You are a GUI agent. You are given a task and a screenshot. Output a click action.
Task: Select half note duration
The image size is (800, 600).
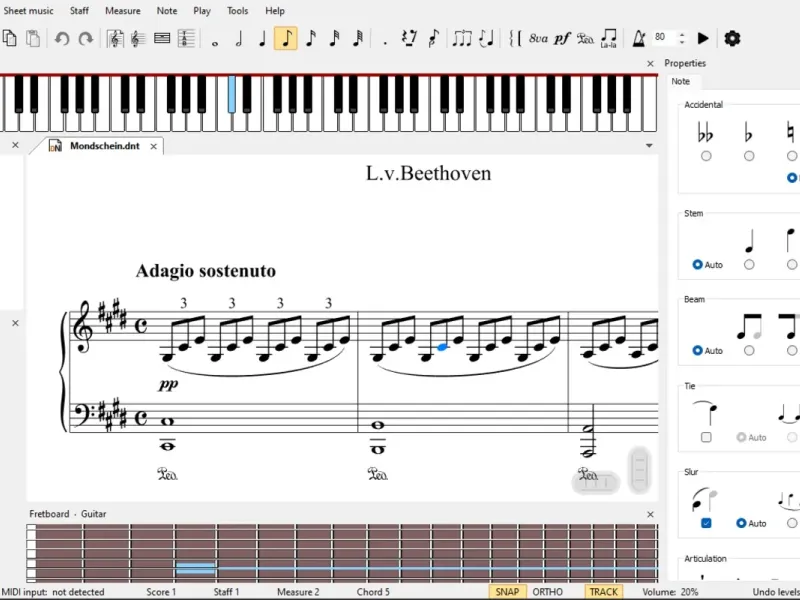pyautogui.click(x=239, y=39)
